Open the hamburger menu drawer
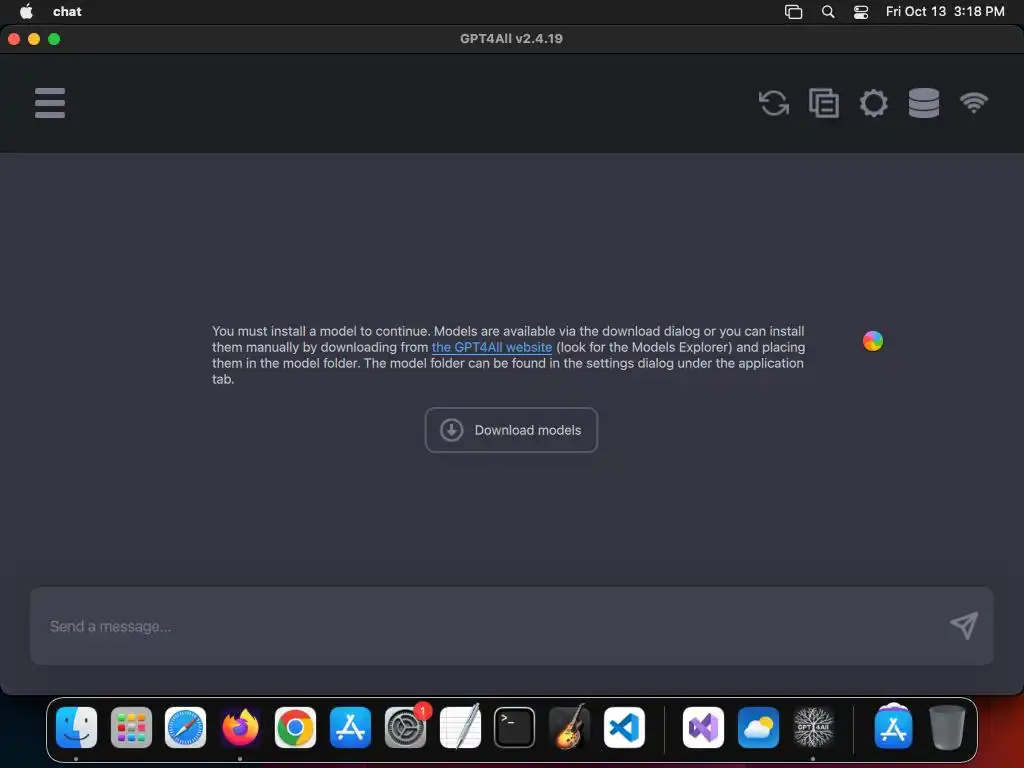 pyautogui.click(x=50, y=103)
